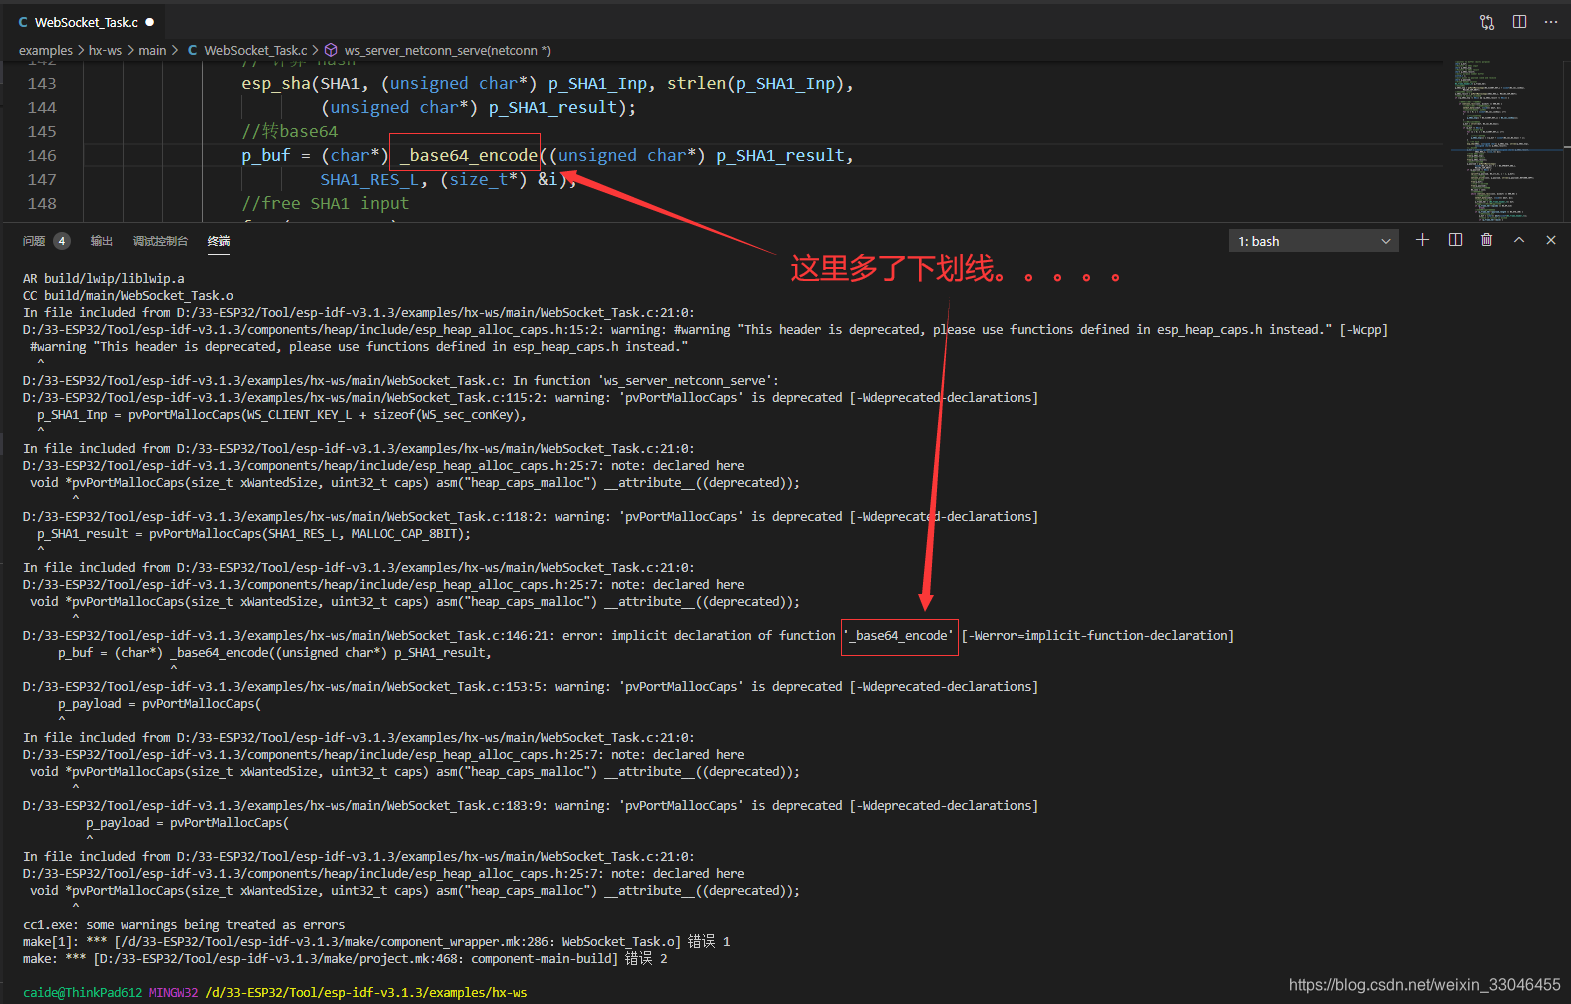1571x1004 pixels.
Task: Open the '1: bash' terminal selector dropdown
Action: [x=1314, y=241]
